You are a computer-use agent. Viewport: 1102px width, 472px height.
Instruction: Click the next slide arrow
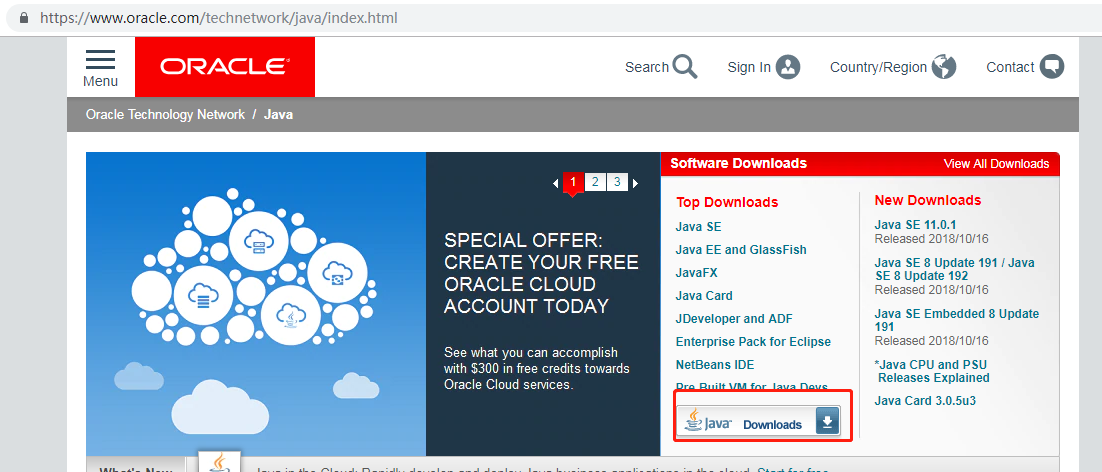point(635,183)
